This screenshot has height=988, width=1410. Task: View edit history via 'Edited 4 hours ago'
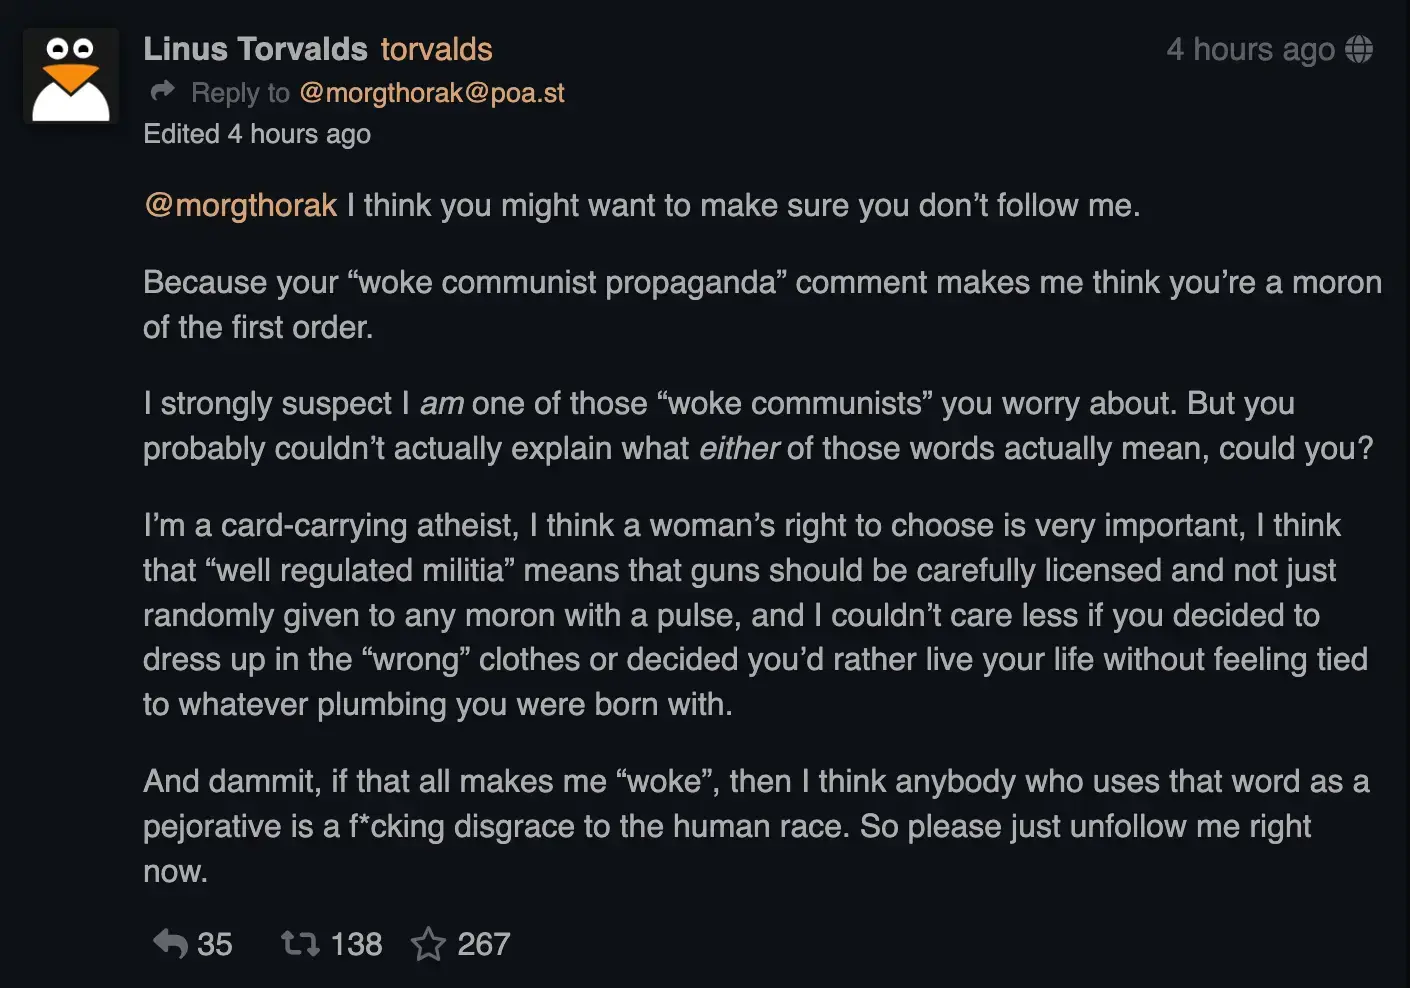pos(257,134)
